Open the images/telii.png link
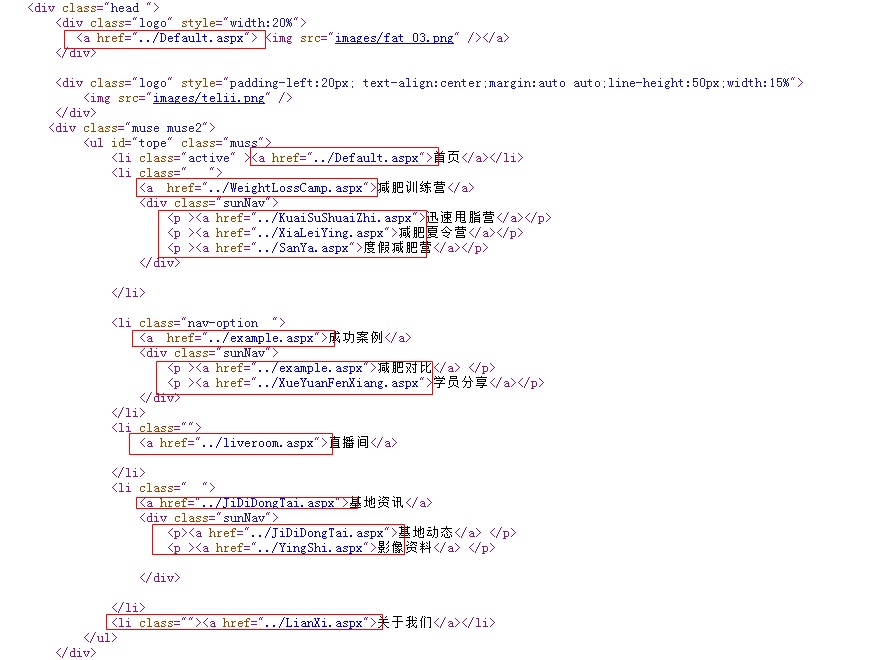 pyautogui.click(x=209, y=98)
